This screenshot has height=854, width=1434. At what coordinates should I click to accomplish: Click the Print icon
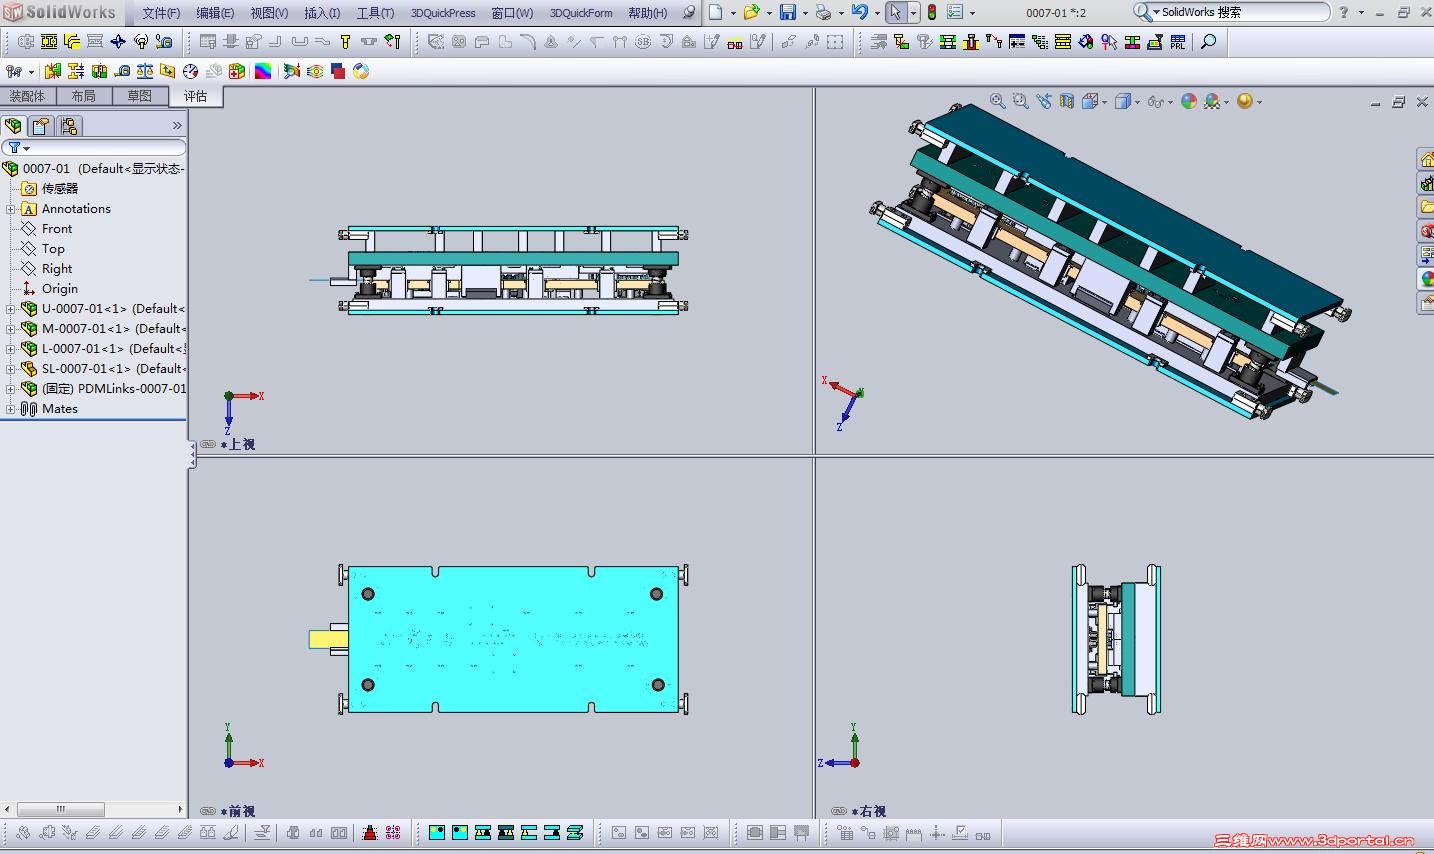coord(823,12)
